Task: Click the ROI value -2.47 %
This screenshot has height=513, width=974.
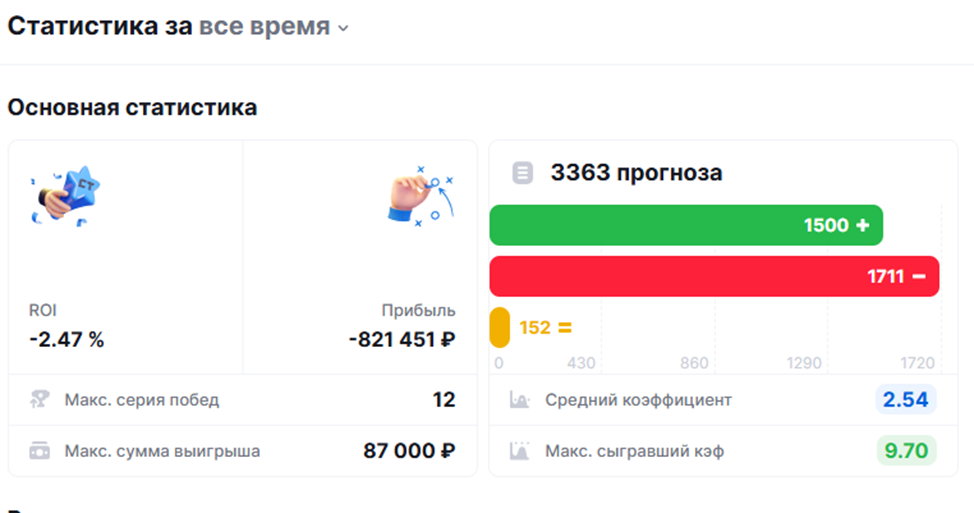Action: click(x=66, y=340)
